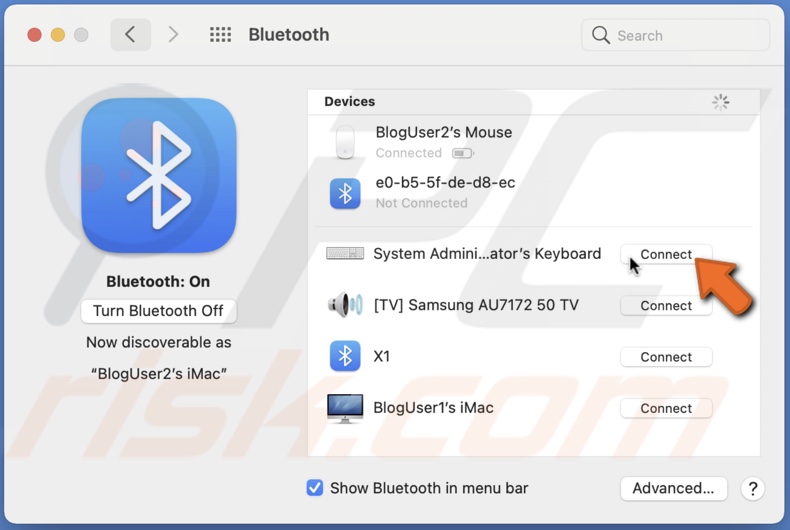The height and width of the screenshot is (530, 790).
Task: Click the device scanning spinner
Action: click(x=720, y=102)
